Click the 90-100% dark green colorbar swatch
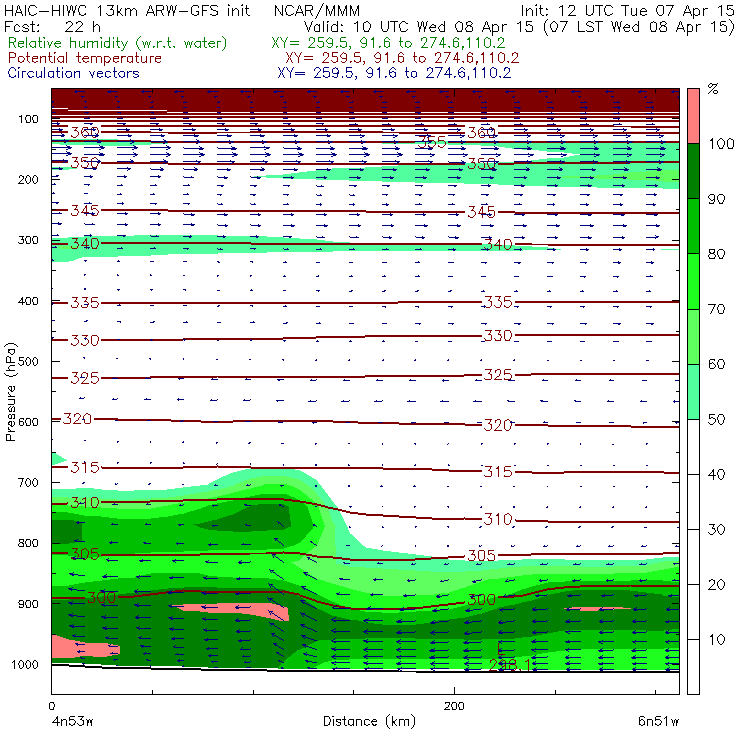This screenshot has height=740, width=740. point(693,171)
